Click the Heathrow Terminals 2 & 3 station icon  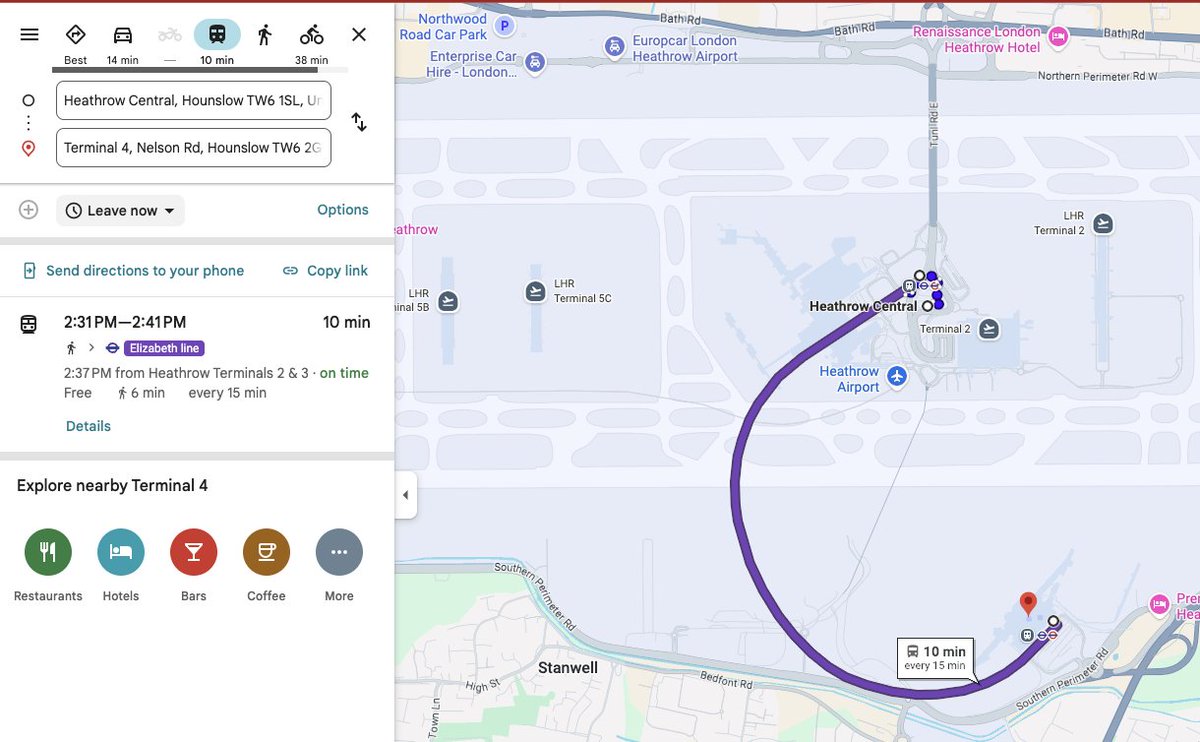[909, 286]
